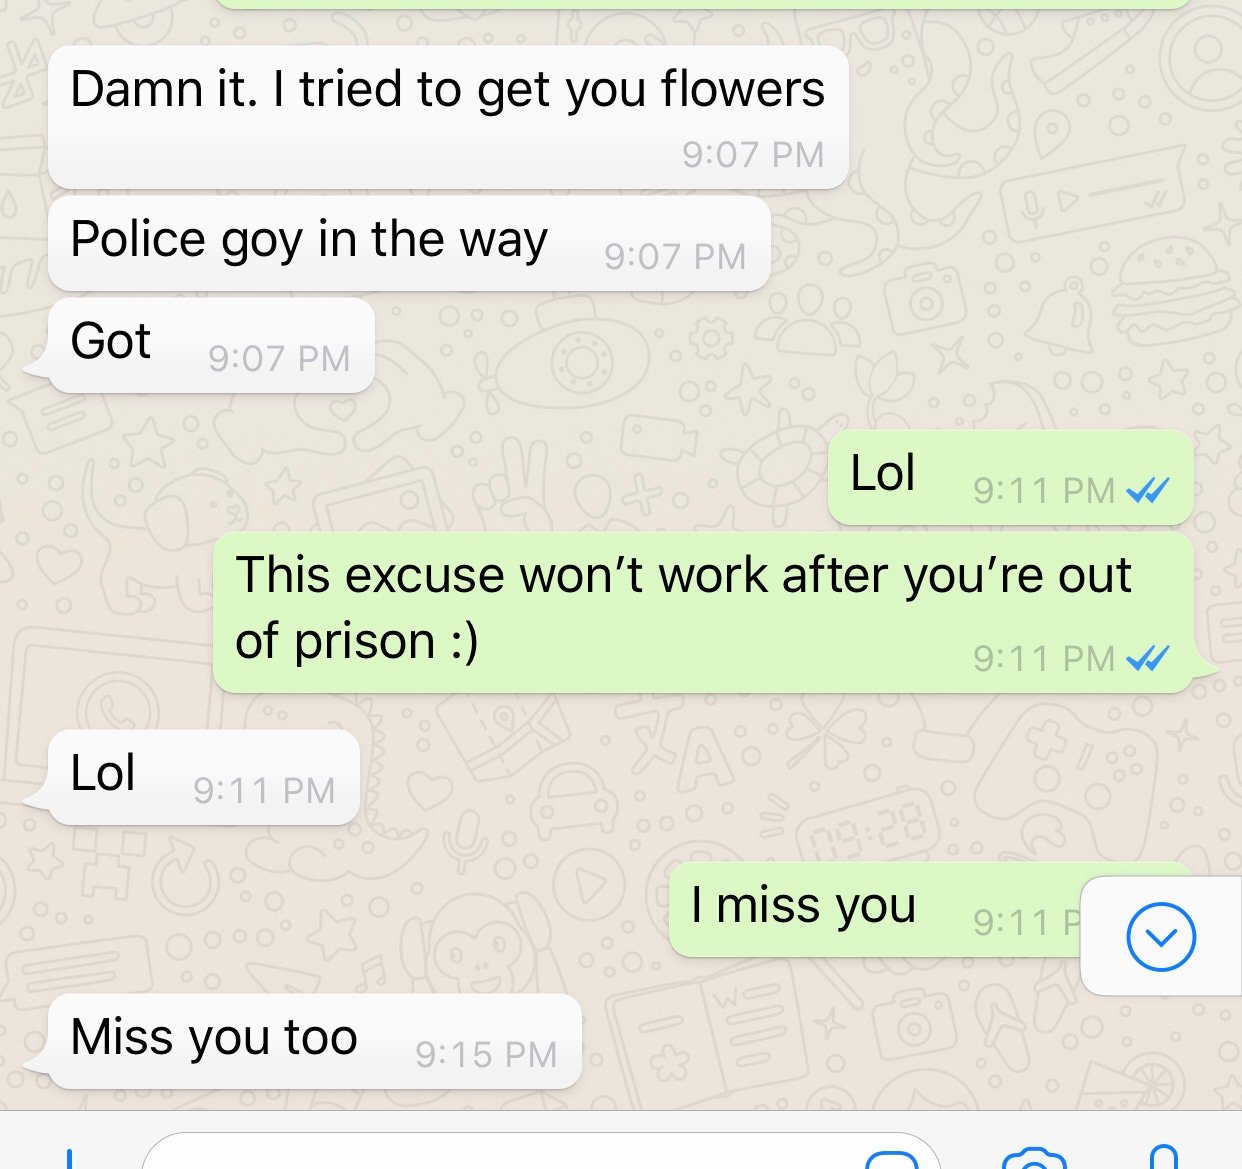The width and height of the screenshot is (1242, 1169).
Task: Tap the partially visible green bubble at top
Action: pyautogui.click(x=704, y=4)
